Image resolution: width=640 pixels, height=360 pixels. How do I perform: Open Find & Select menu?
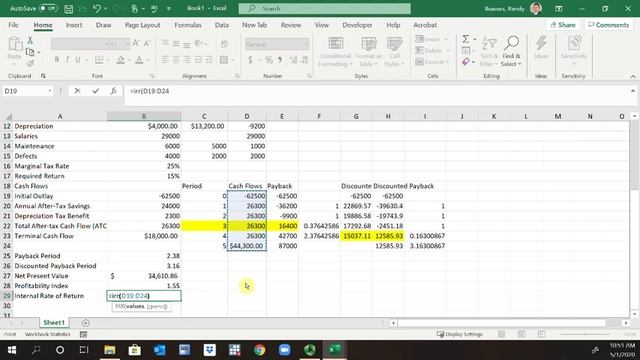click(511, 51)
